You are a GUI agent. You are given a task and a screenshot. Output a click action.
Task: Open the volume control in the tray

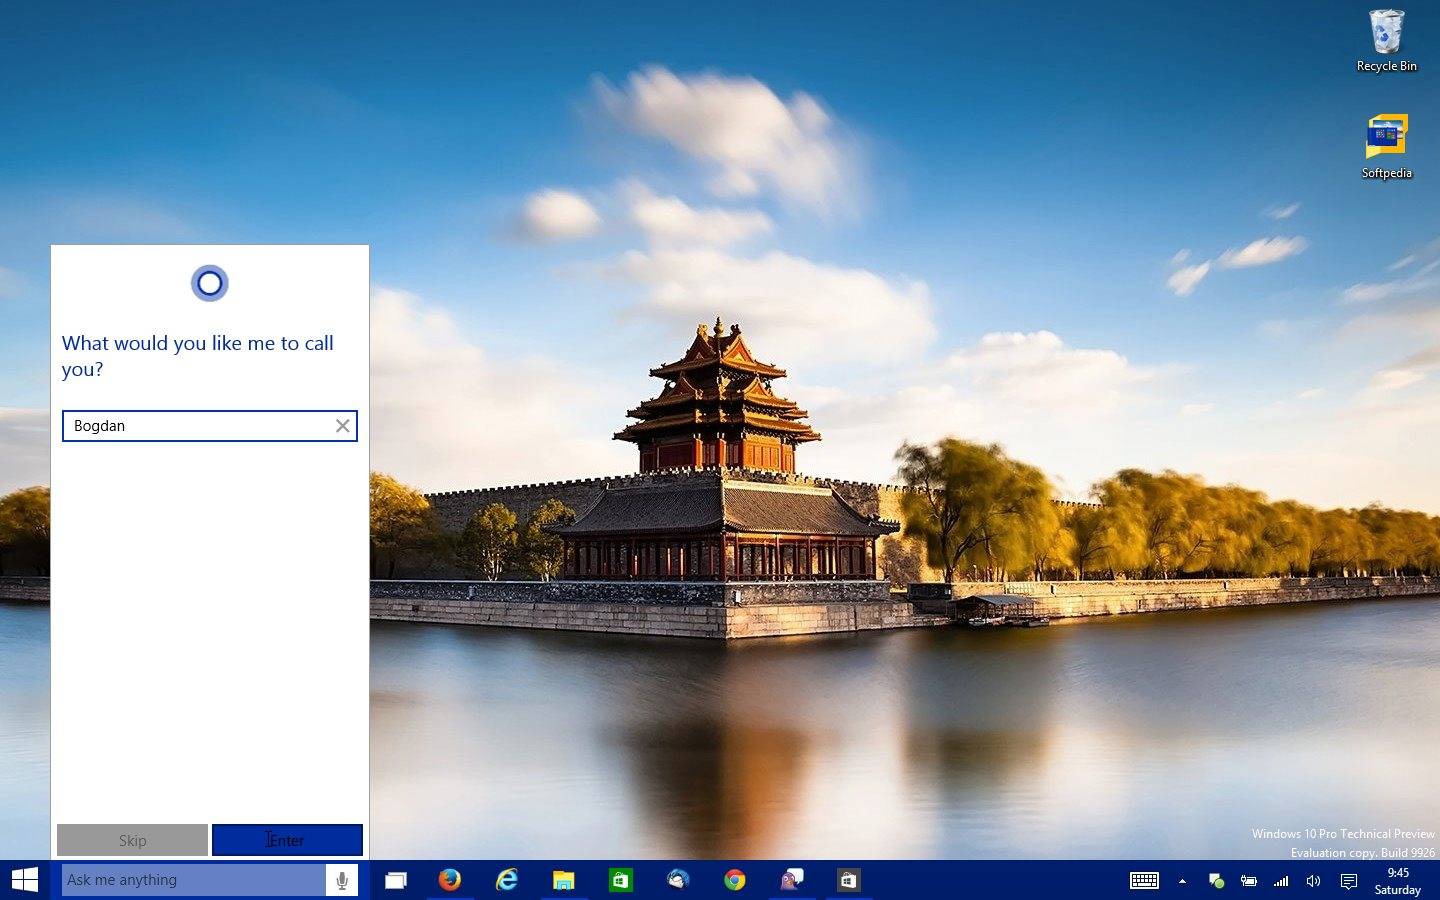[x=1313, y=881]
